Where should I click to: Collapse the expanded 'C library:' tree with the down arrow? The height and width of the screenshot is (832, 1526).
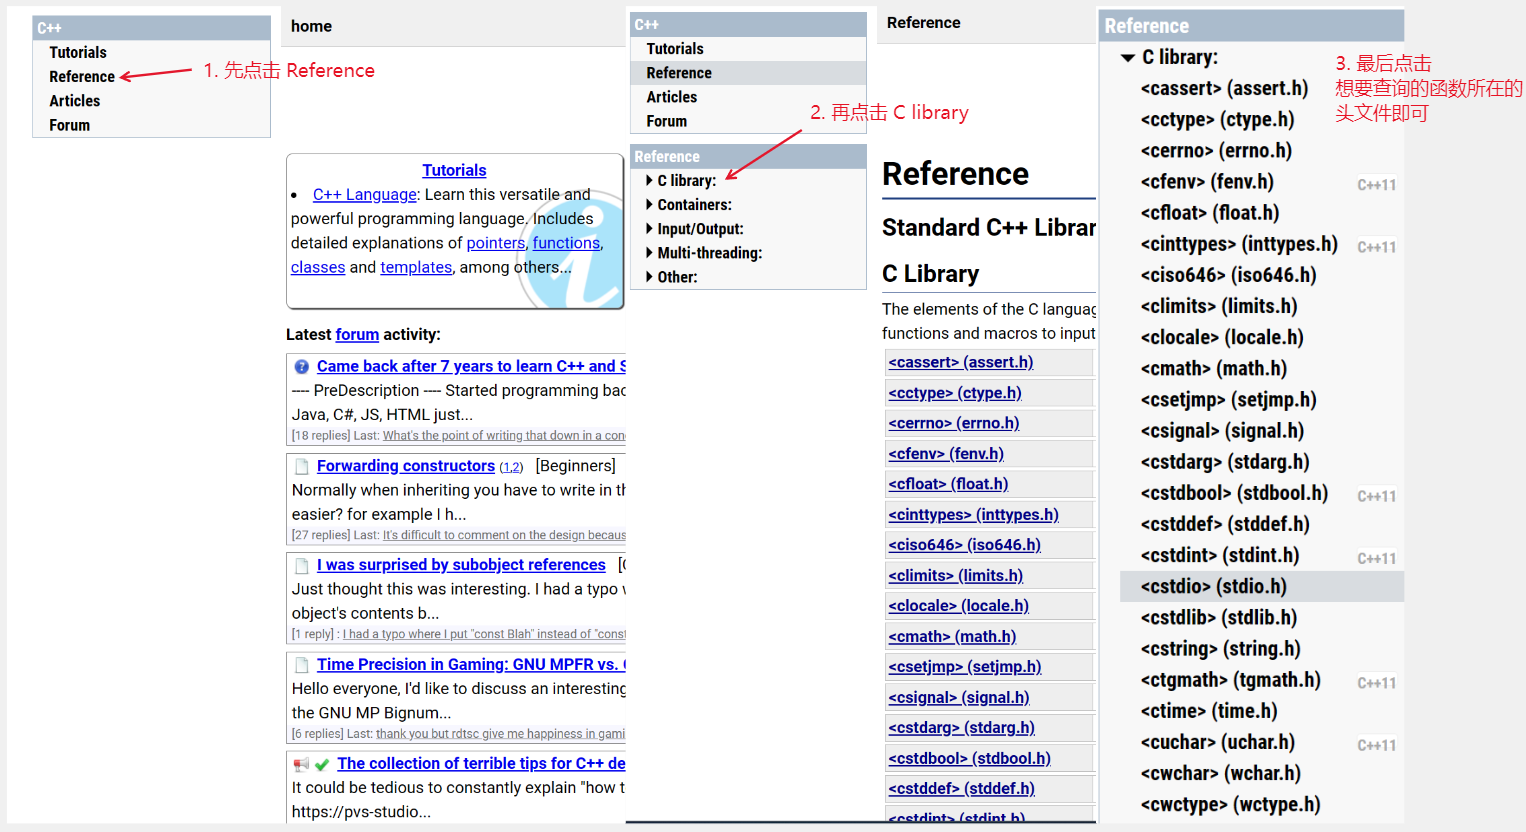(1128, 58)
